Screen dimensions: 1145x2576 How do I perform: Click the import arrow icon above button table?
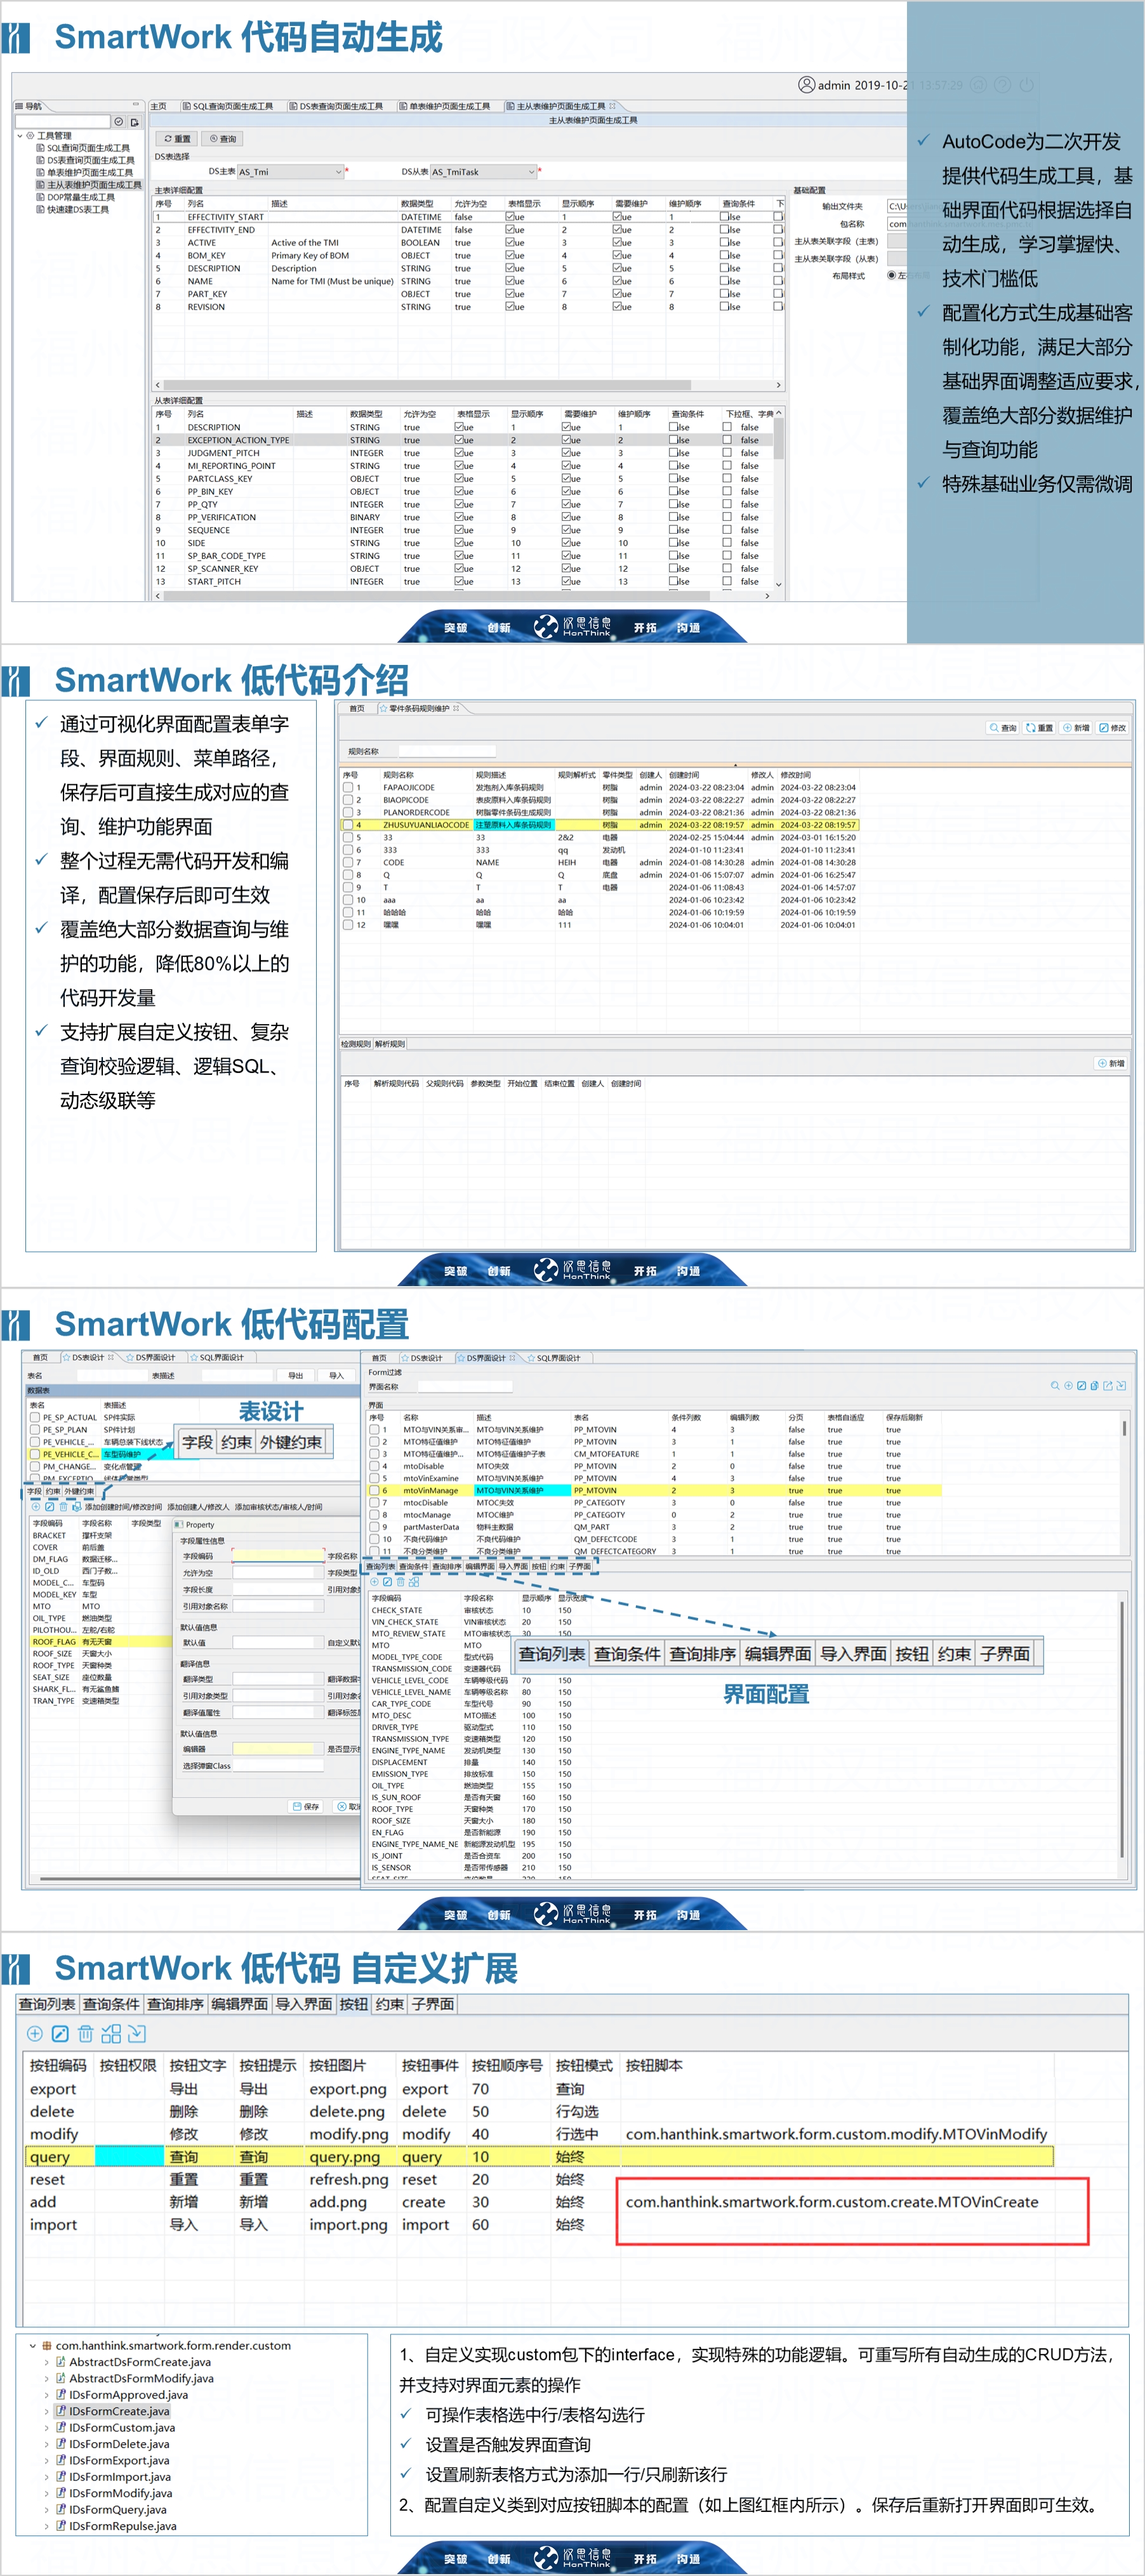[137, 2033]
